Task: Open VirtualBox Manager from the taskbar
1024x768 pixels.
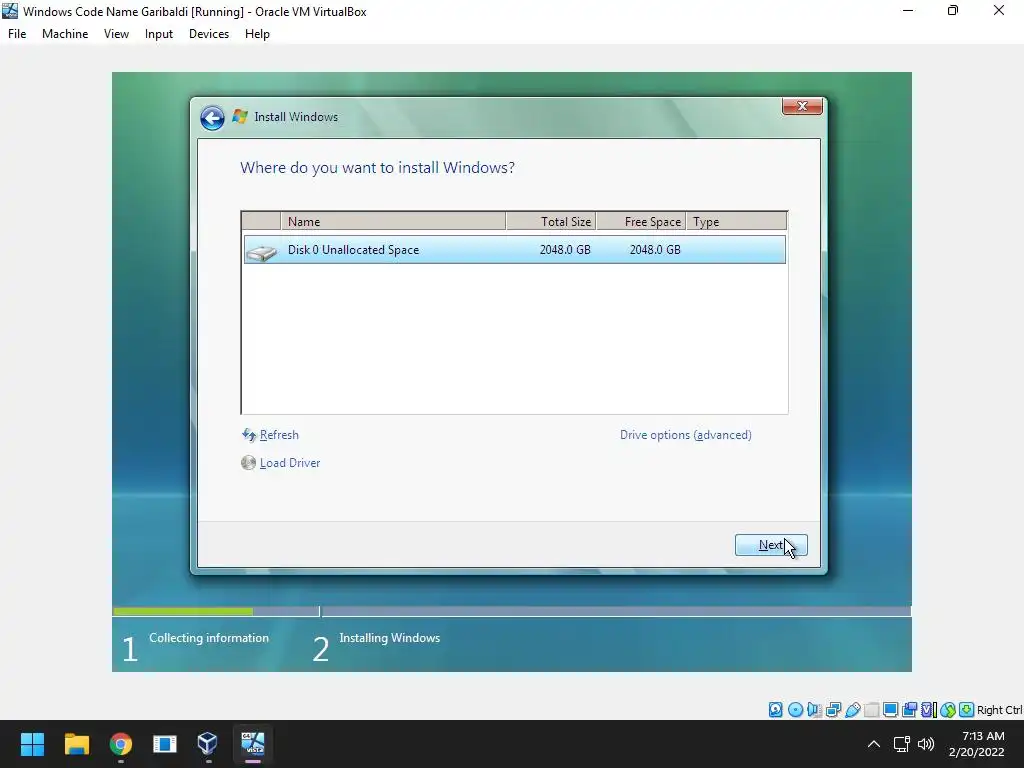Action: [208, 744]
